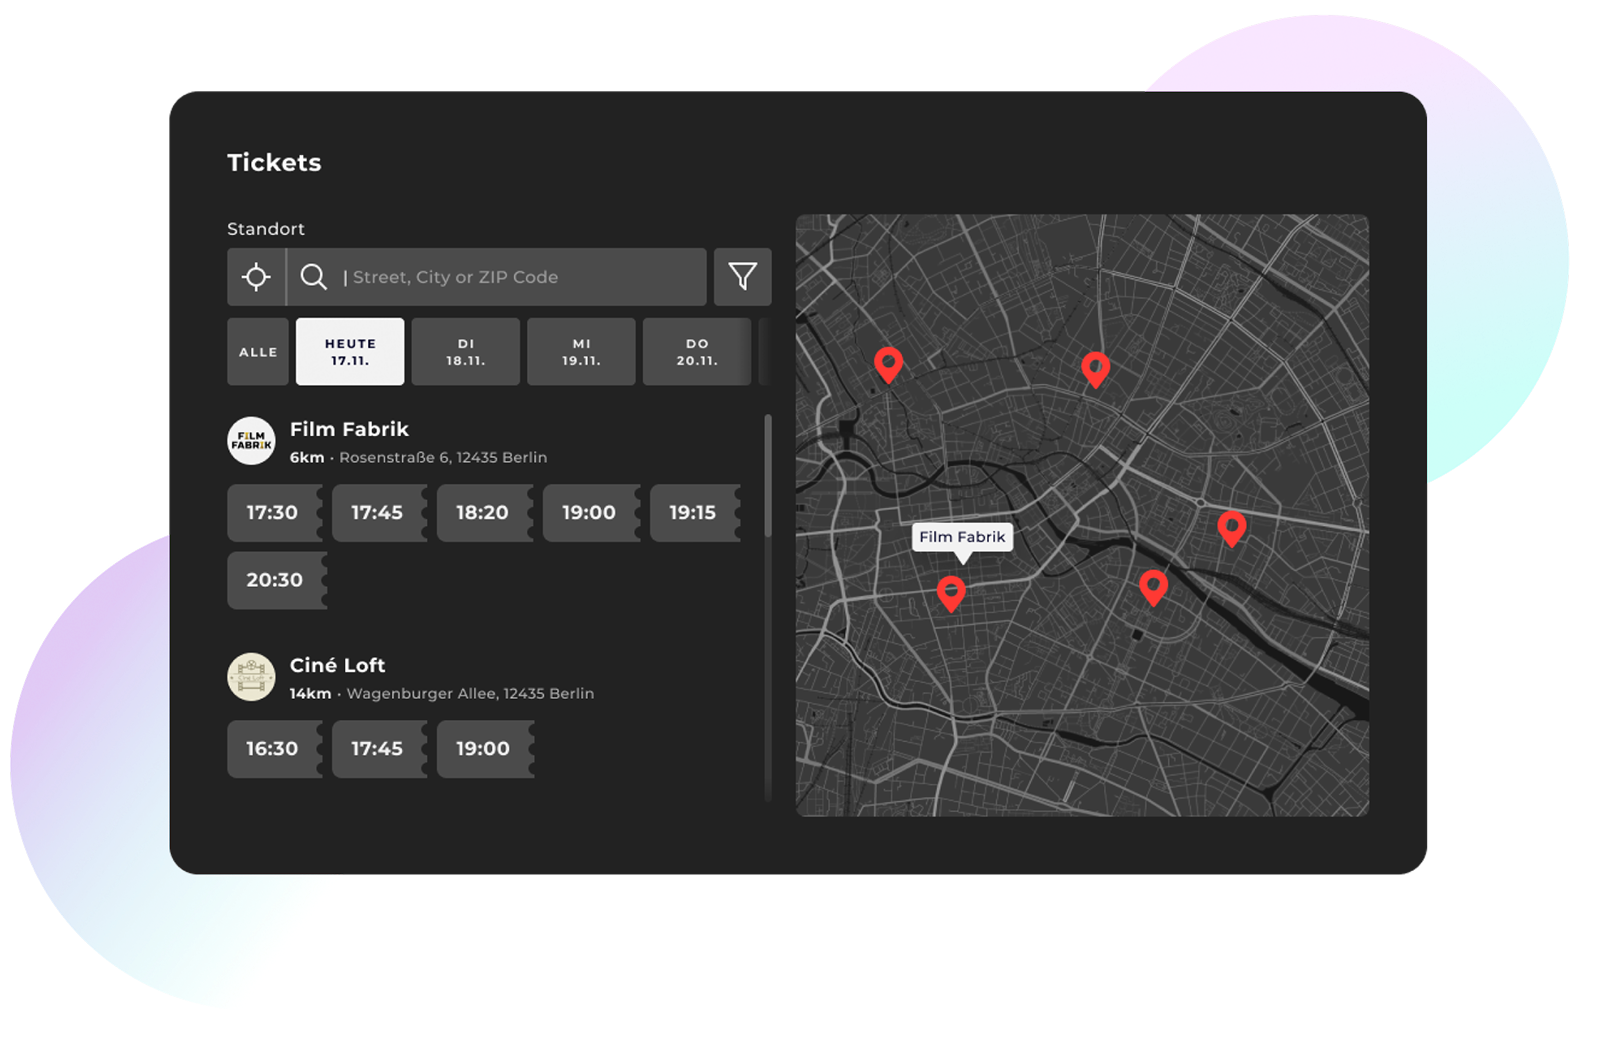Select the HEUTE 17.11. date tab
1597x1050 pixels.
point(350,352)
